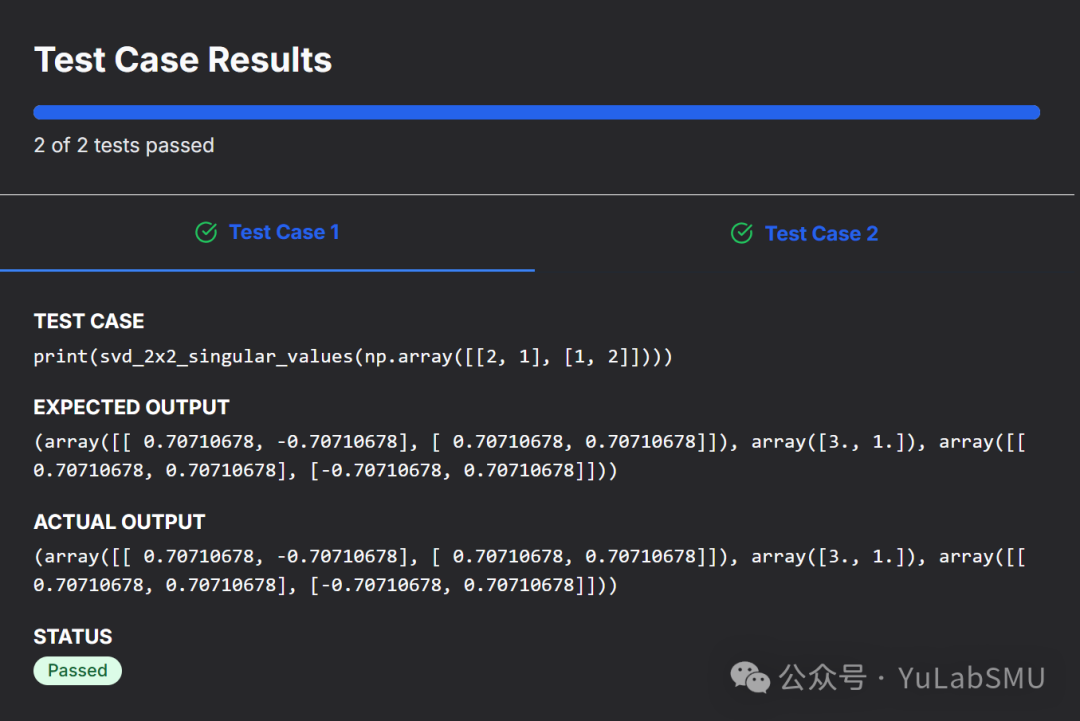1080x721 pixels.
Task: Click the WeChat logo in the watermark
Action: (750, 678)
